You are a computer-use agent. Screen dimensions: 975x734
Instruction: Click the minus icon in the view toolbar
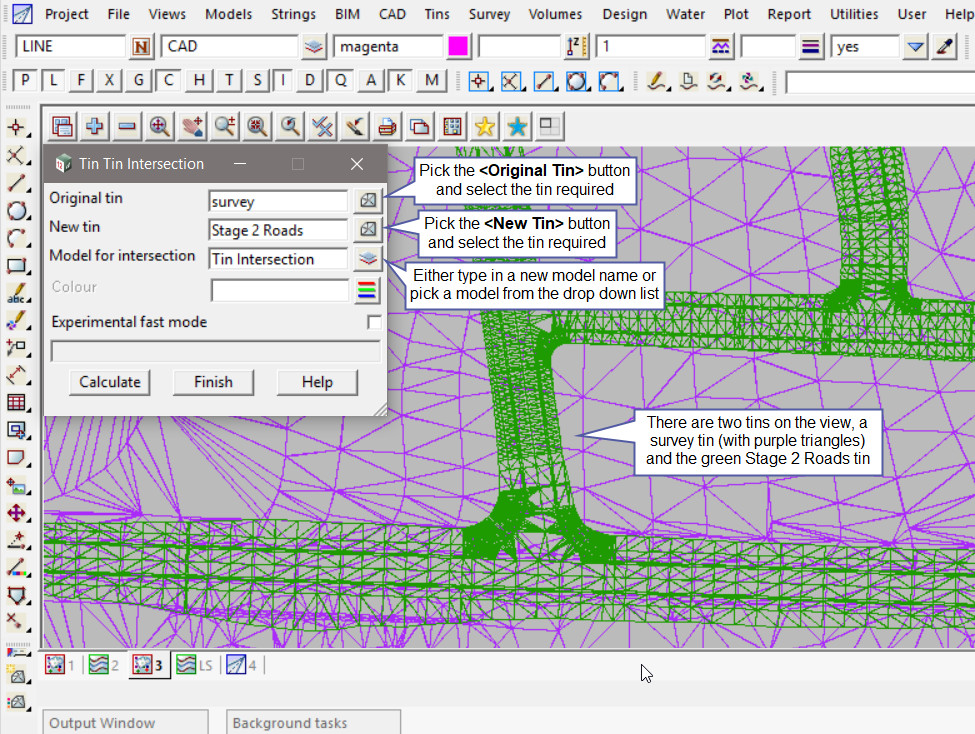point(127,126)
